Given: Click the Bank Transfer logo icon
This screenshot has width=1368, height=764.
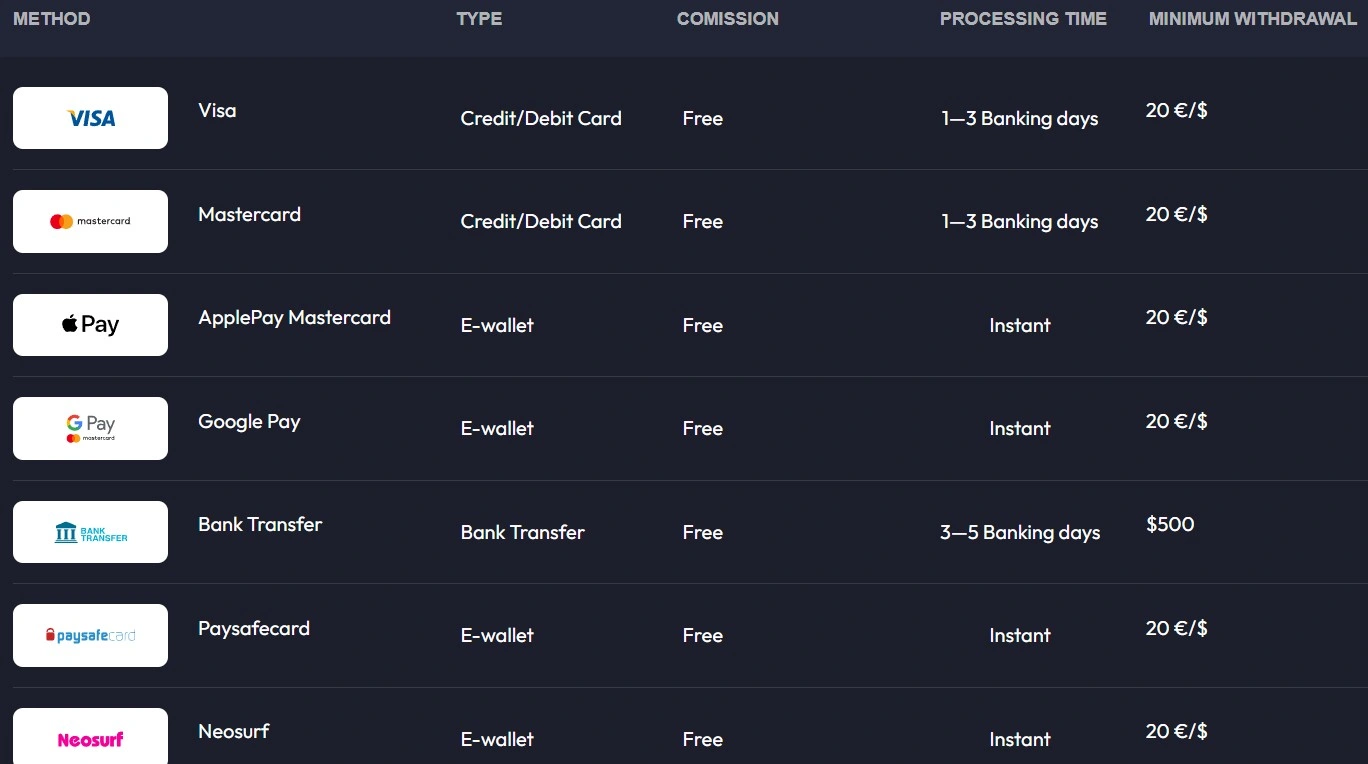Looking at the screenshot, I should click(90, 532).
